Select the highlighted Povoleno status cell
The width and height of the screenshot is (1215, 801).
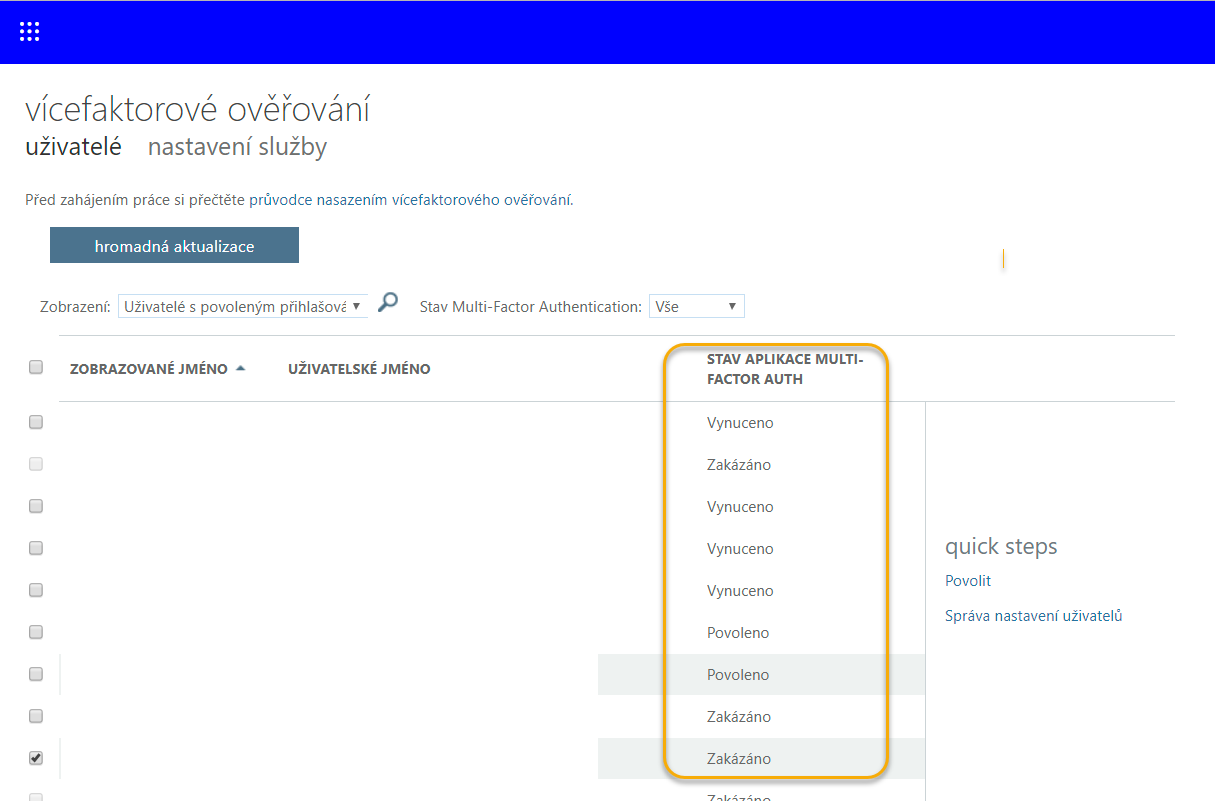[x=738, y=675]
